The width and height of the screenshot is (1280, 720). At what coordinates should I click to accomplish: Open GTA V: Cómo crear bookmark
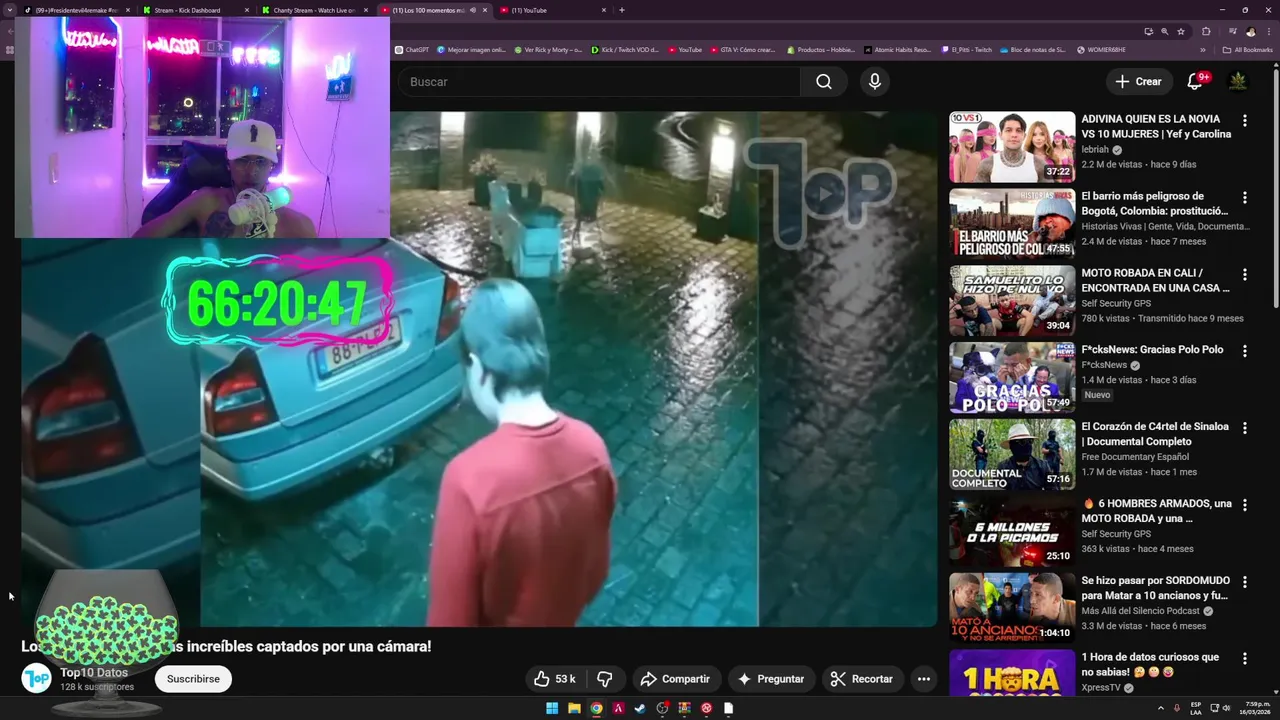click(742, 49)
